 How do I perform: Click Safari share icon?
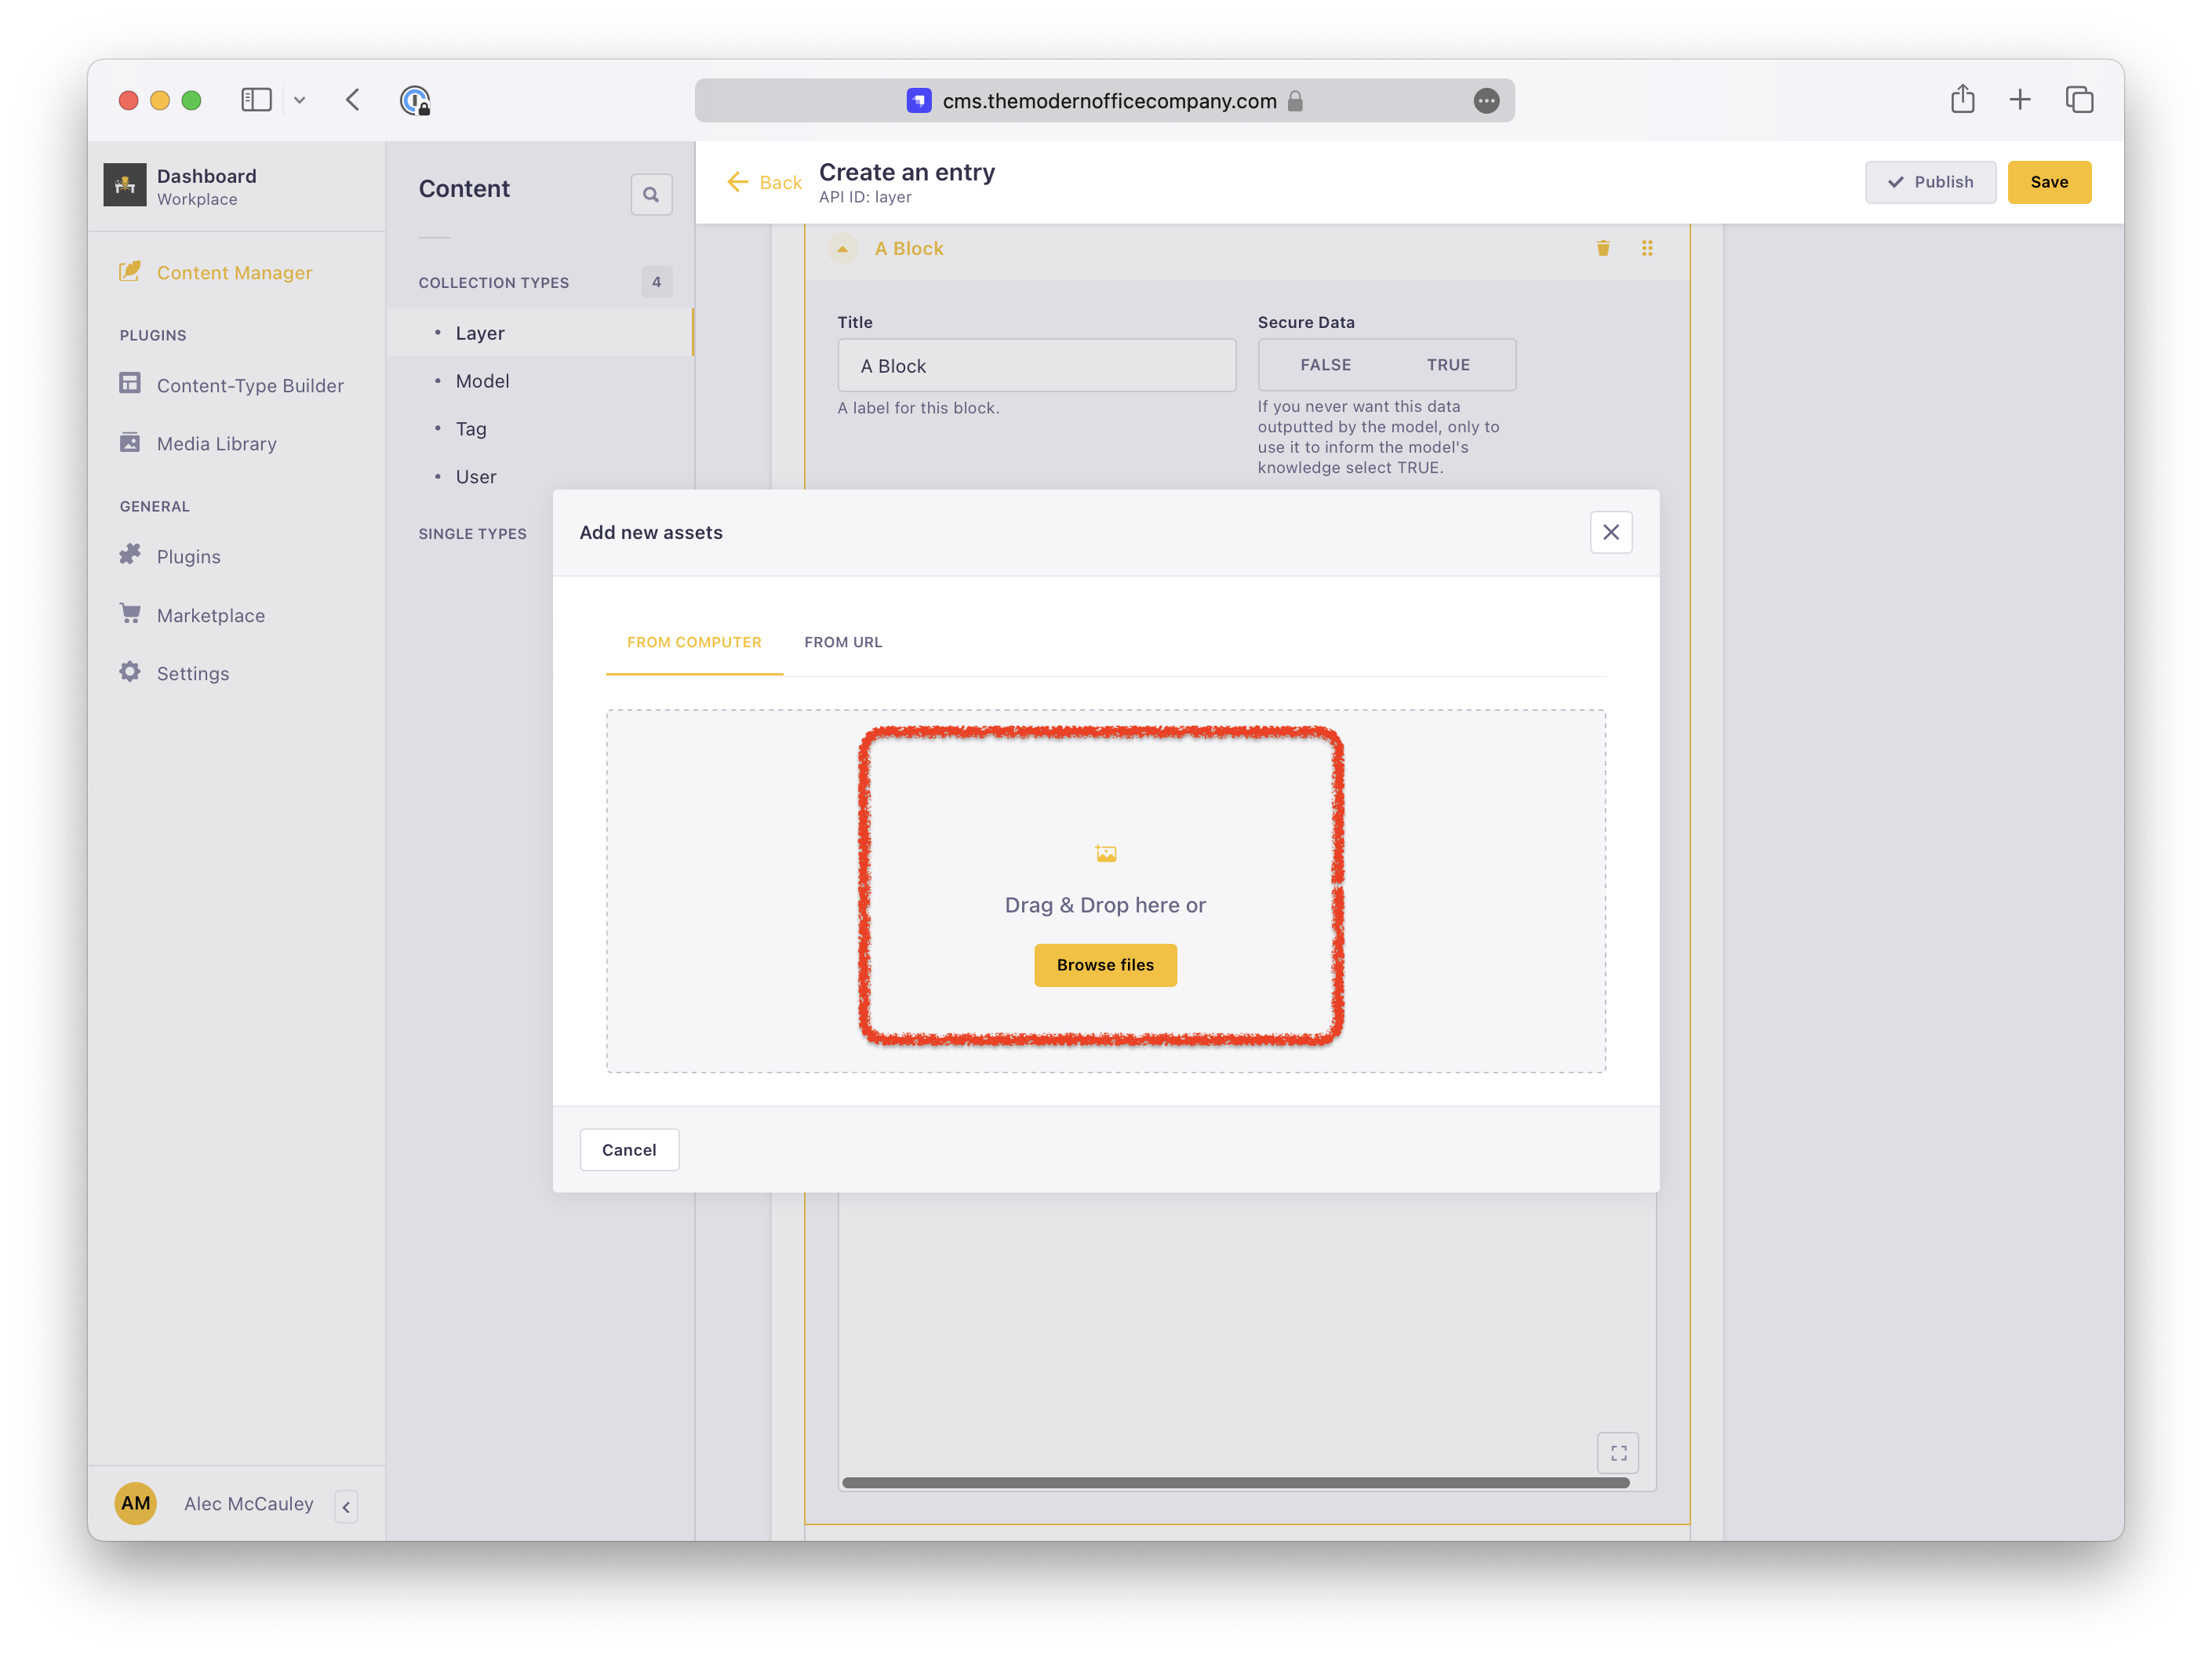click(x=1962, y=100)
